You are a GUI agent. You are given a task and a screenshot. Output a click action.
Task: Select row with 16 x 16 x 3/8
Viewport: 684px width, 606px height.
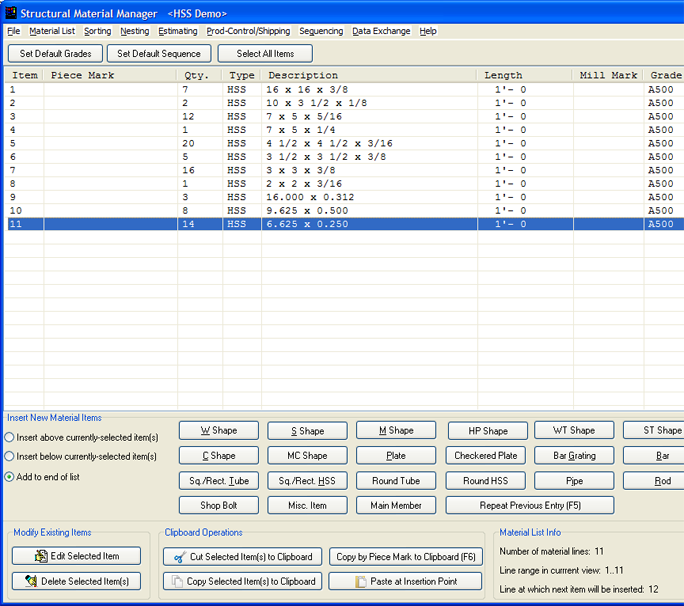tap(345, 89)
